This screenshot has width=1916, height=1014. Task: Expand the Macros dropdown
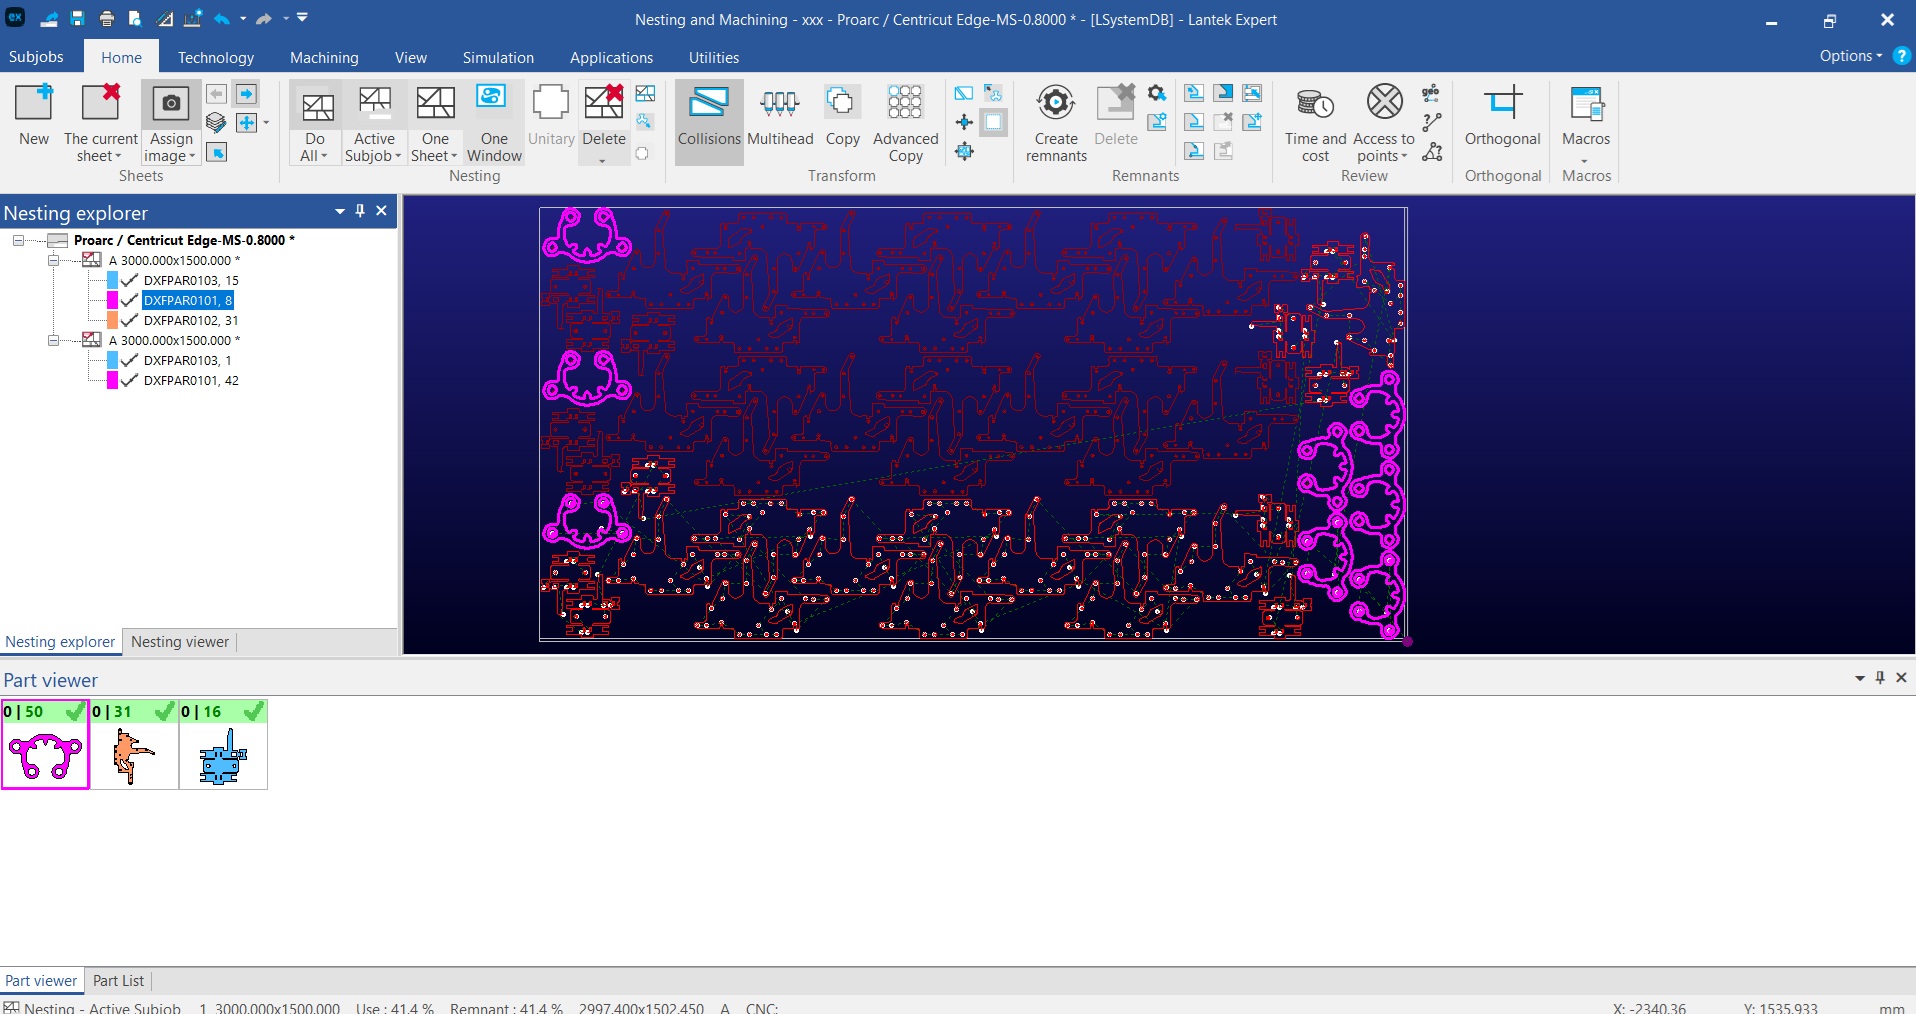1585,160
